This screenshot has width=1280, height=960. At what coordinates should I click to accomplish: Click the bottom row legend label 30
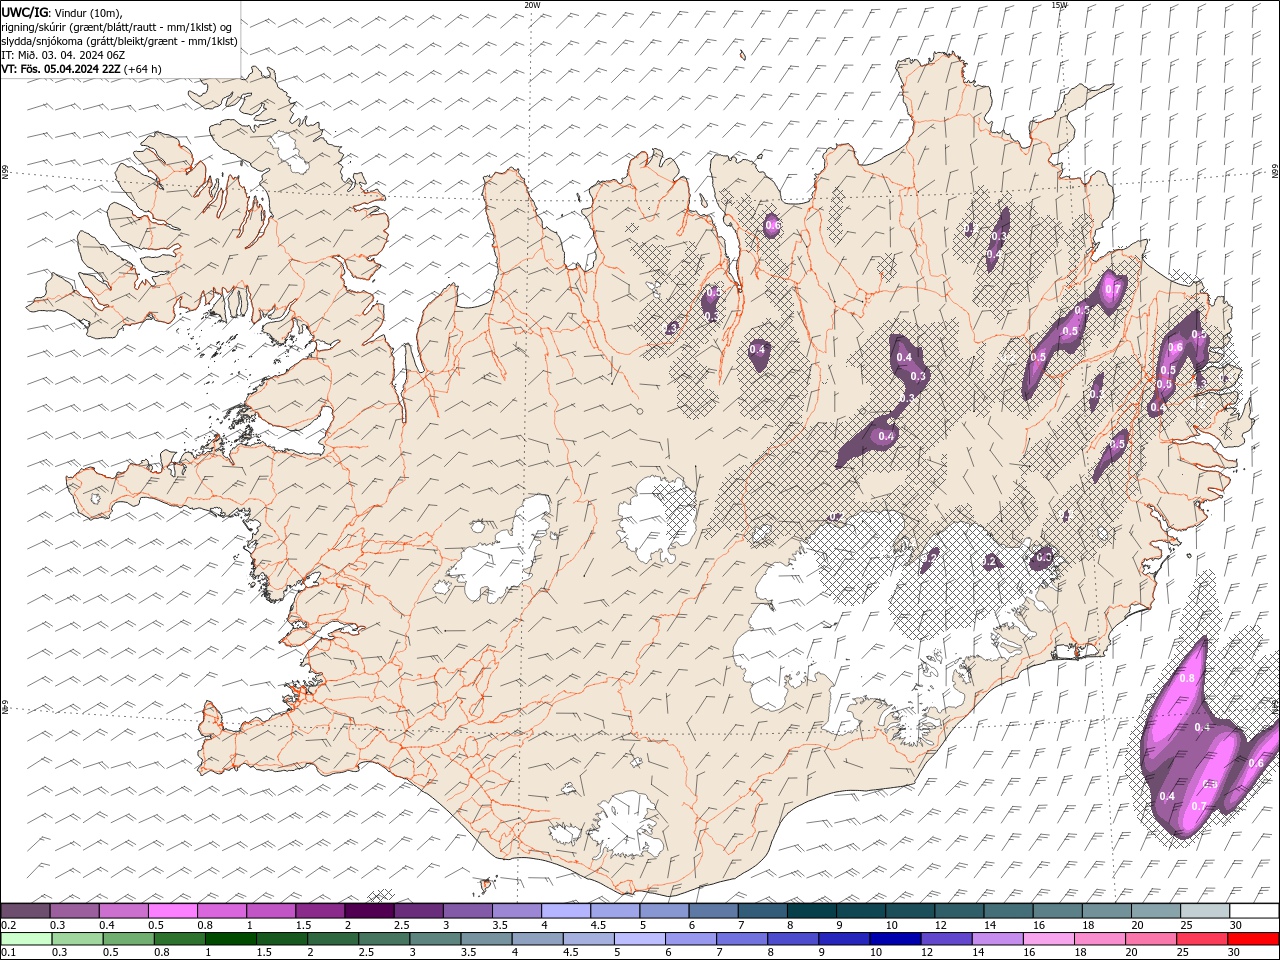coord(1233,953)
